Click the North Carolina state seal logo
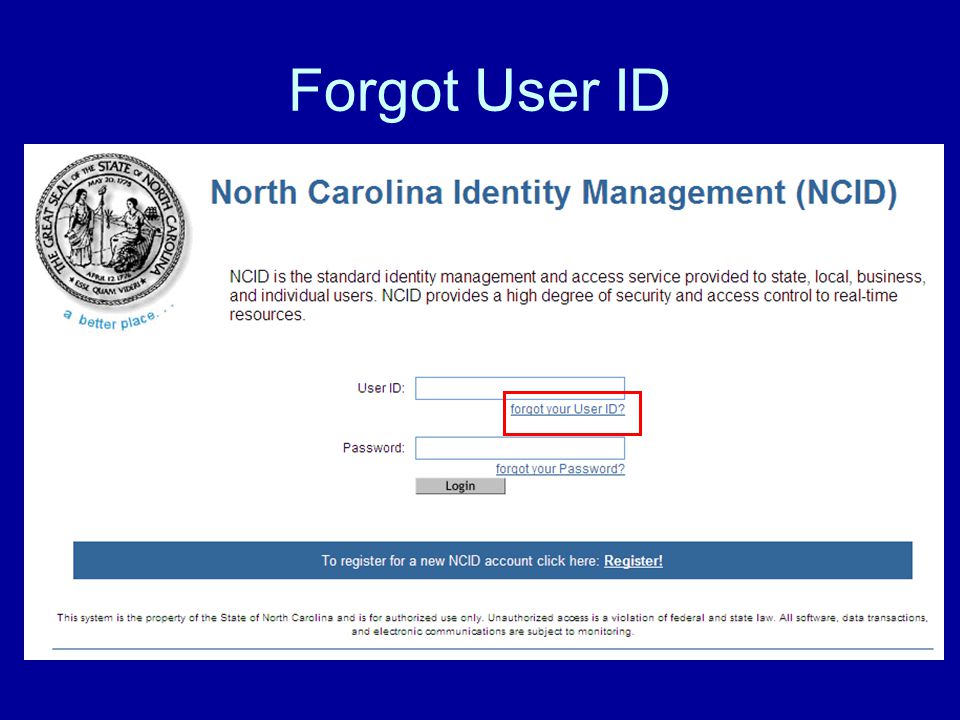Viewport: 960px width, 720px height. [x=112, y=230]
